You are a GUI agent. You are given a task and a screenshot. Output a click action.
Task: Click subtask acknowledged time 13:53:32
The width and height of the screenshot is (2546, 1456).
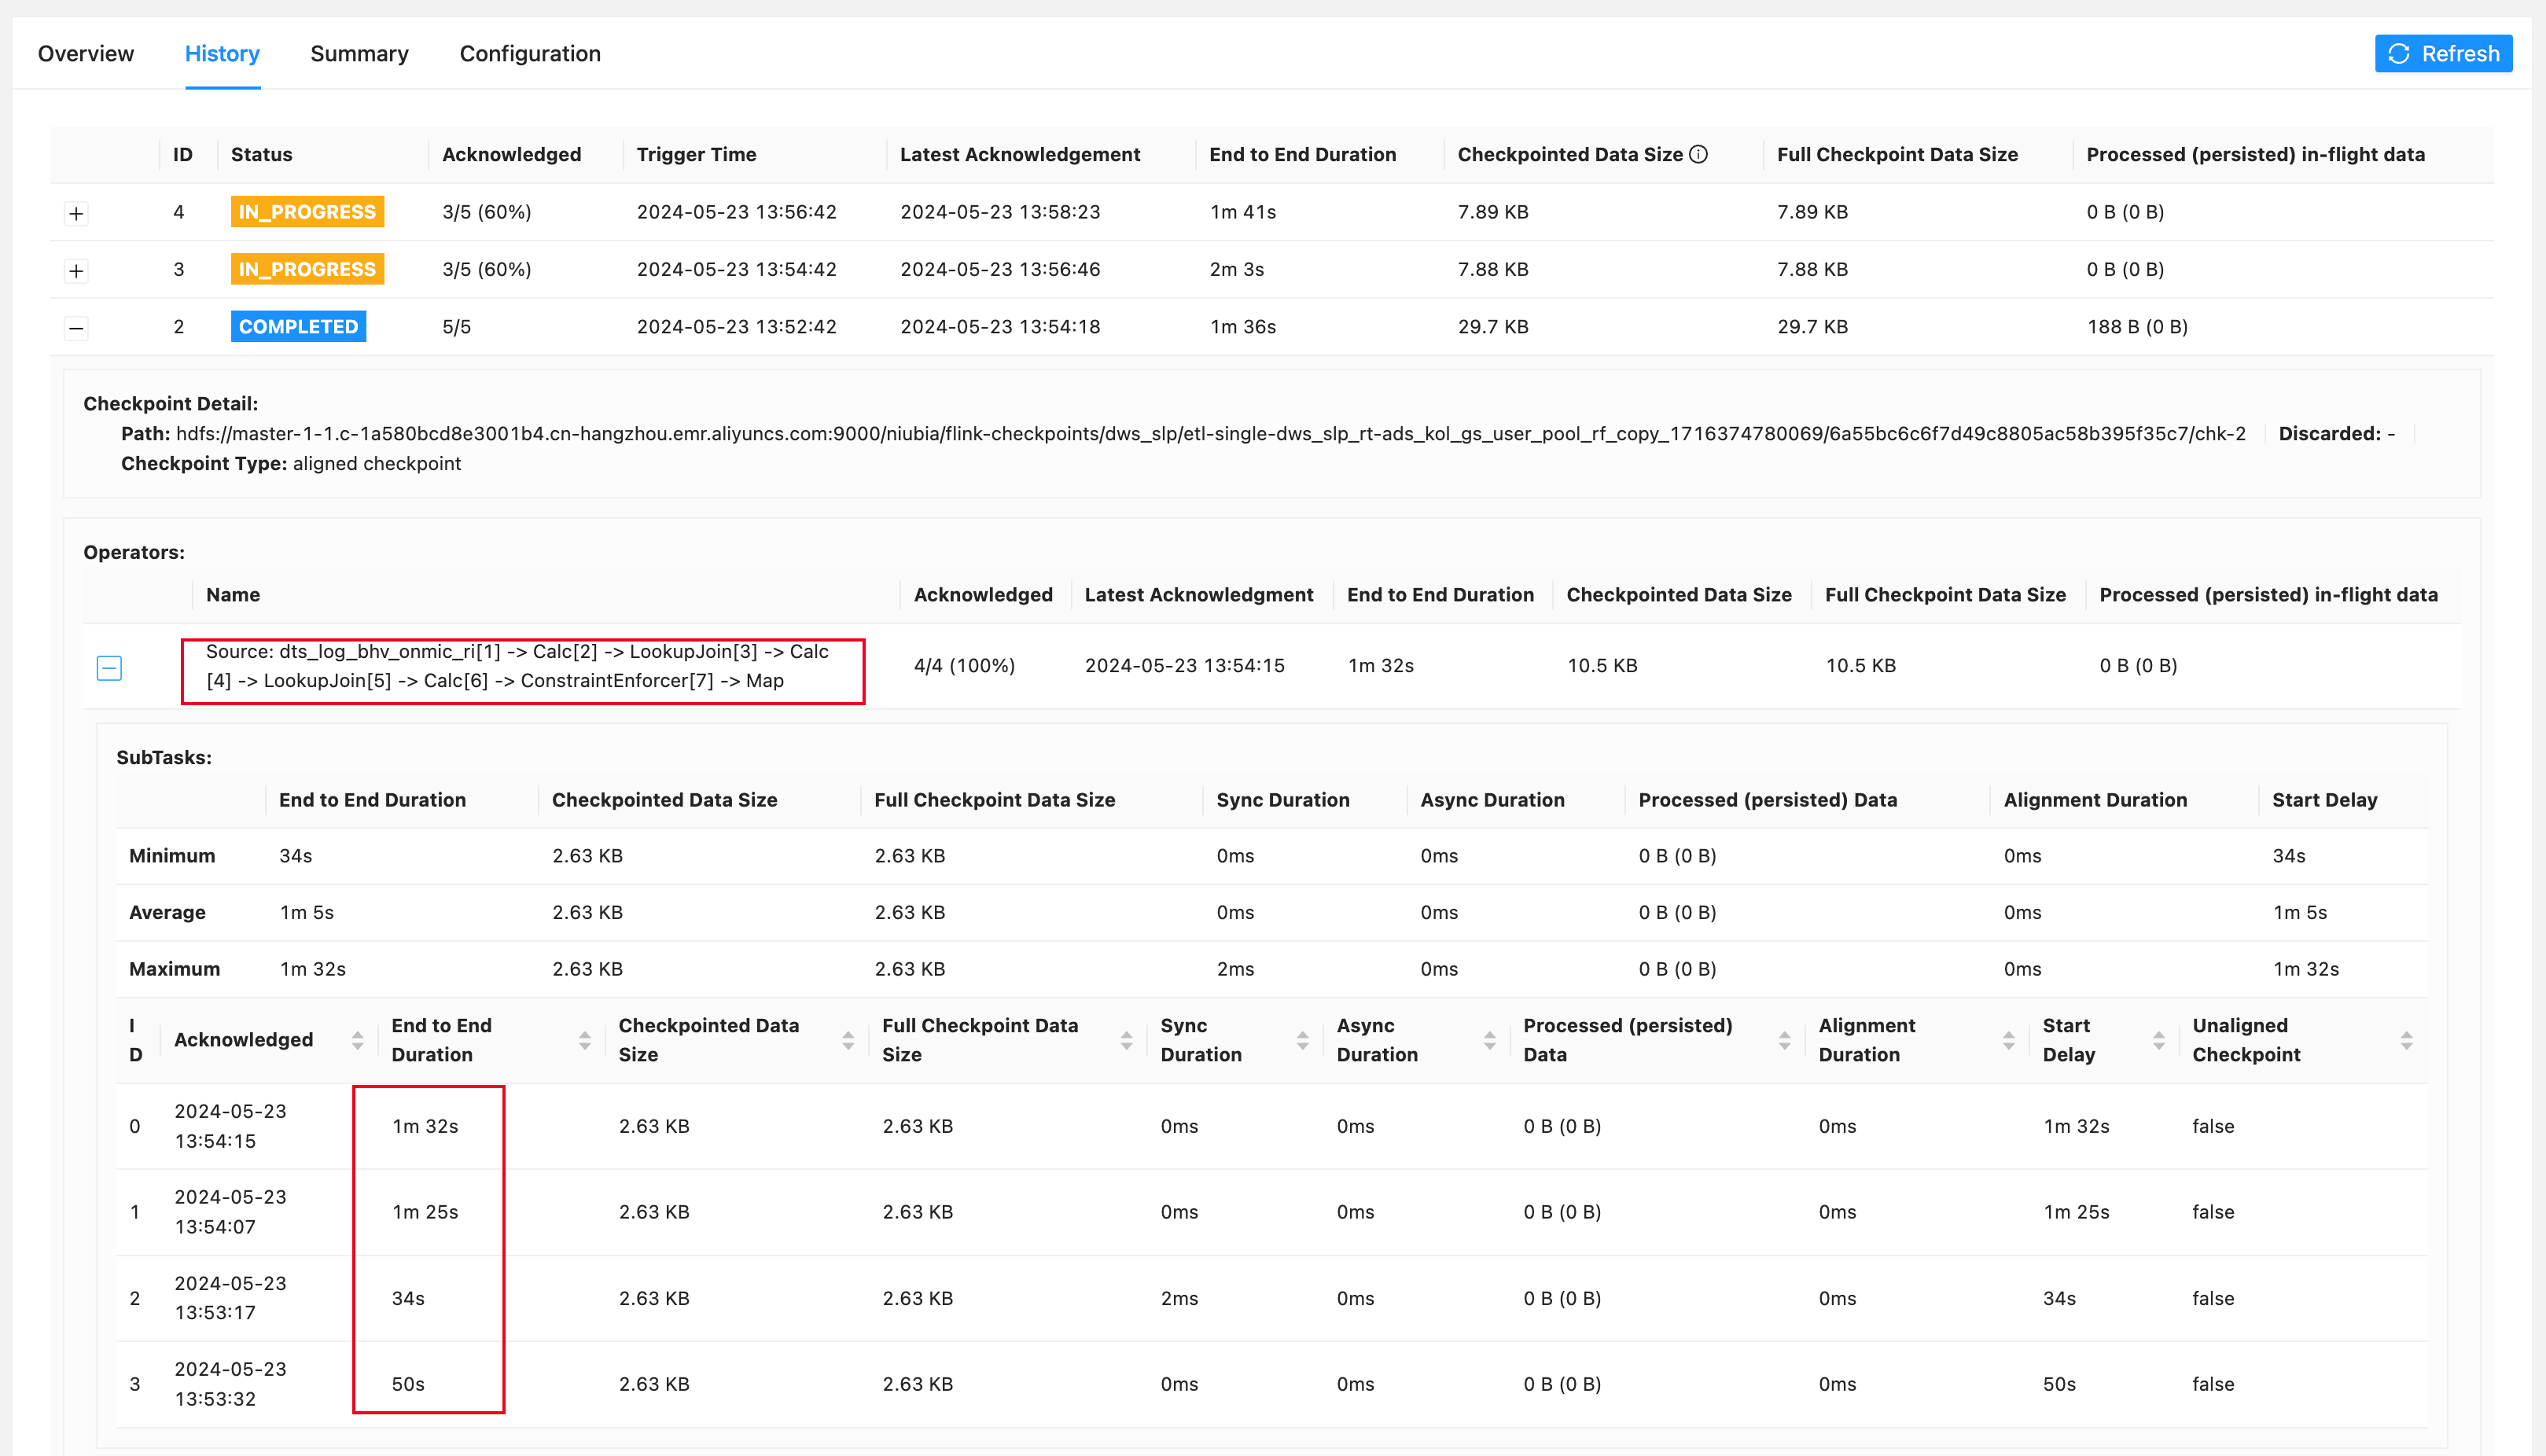pyautogui.click(x=215, y=1399)
